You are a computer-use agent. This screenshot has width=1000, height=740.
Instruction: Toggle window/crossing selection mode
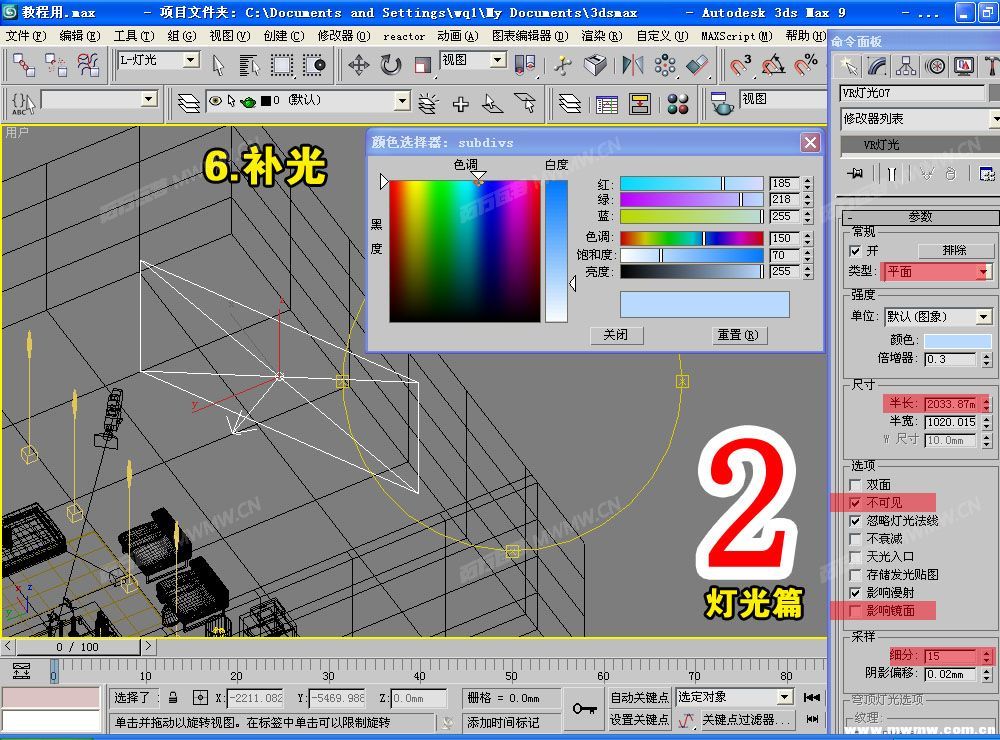pos(313,65)
